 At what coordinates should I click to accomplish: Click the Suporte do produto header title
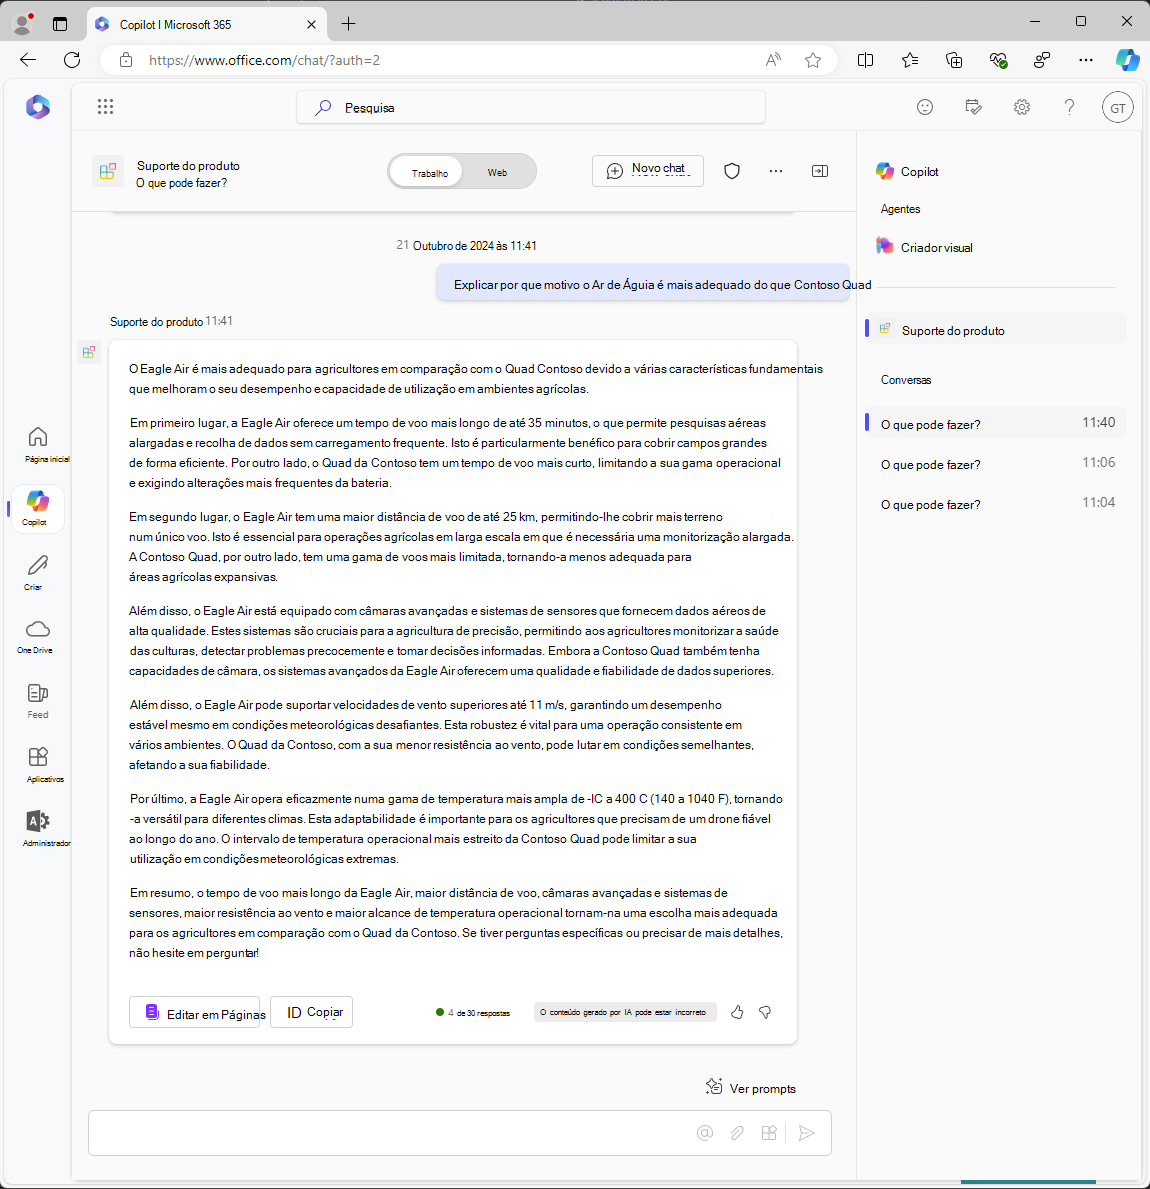click(x=188, y=165)
